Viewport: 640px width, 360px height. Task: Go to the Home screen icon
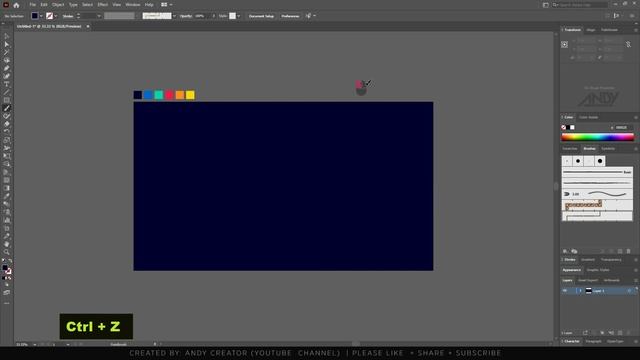16,5
